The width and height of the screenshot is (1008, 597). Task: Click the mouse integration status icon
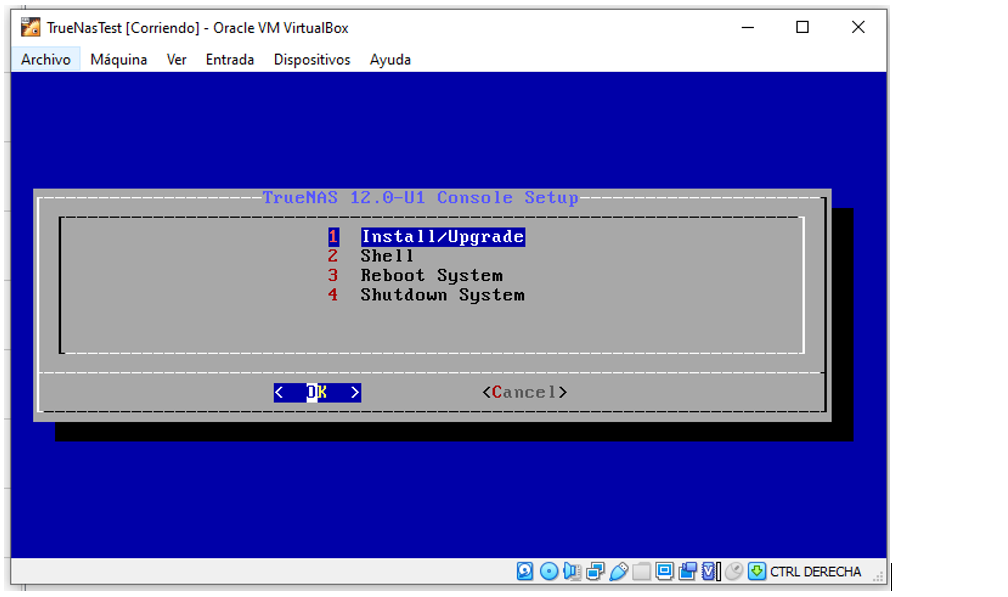click(734, 571)
